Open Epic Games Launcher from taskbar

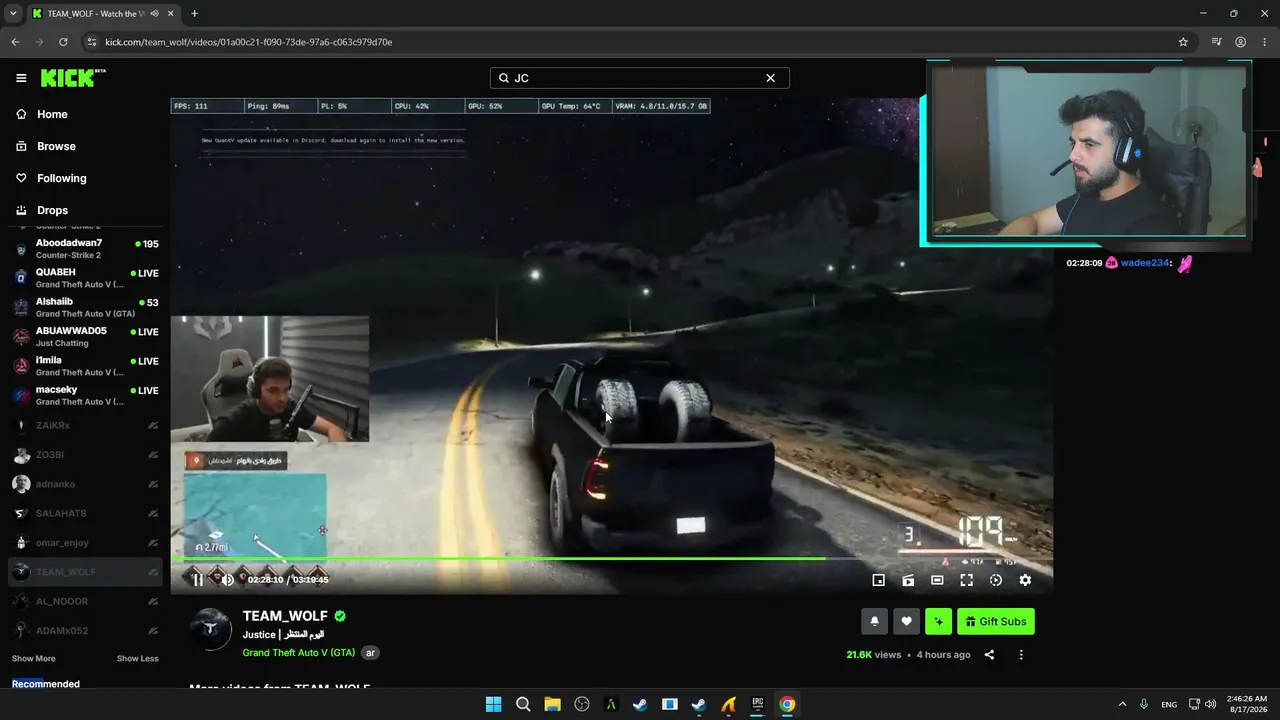(758, 704)
